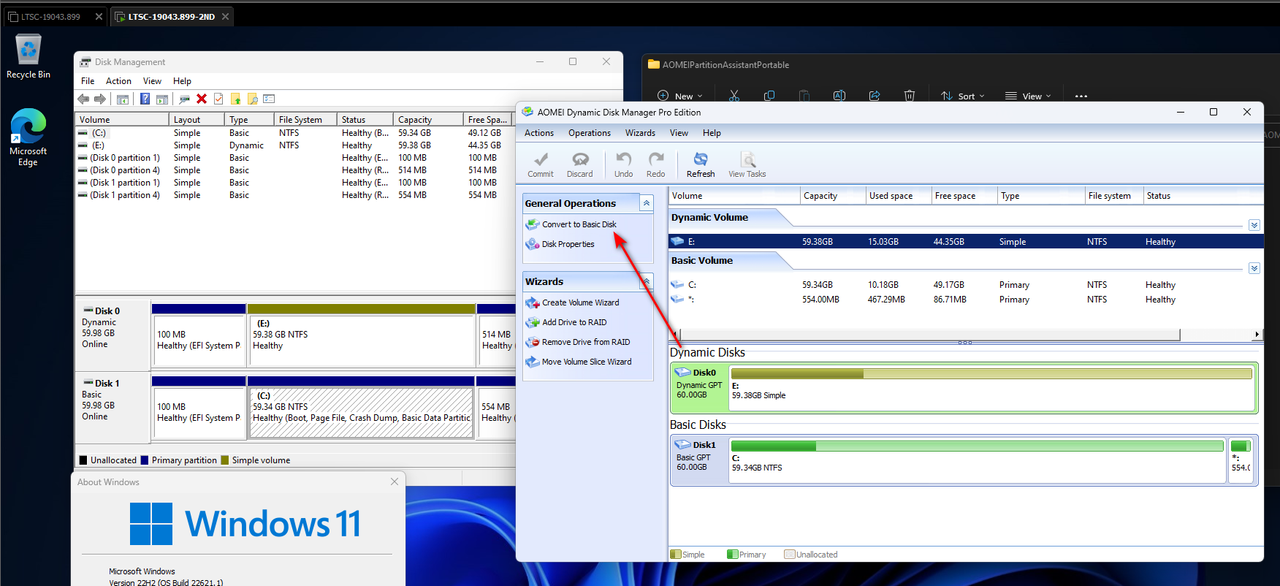Open the three-dot See more menu in File Explorer
Image resolution: width=1280 pixels, height=586 pixels.
[1081, 96]
